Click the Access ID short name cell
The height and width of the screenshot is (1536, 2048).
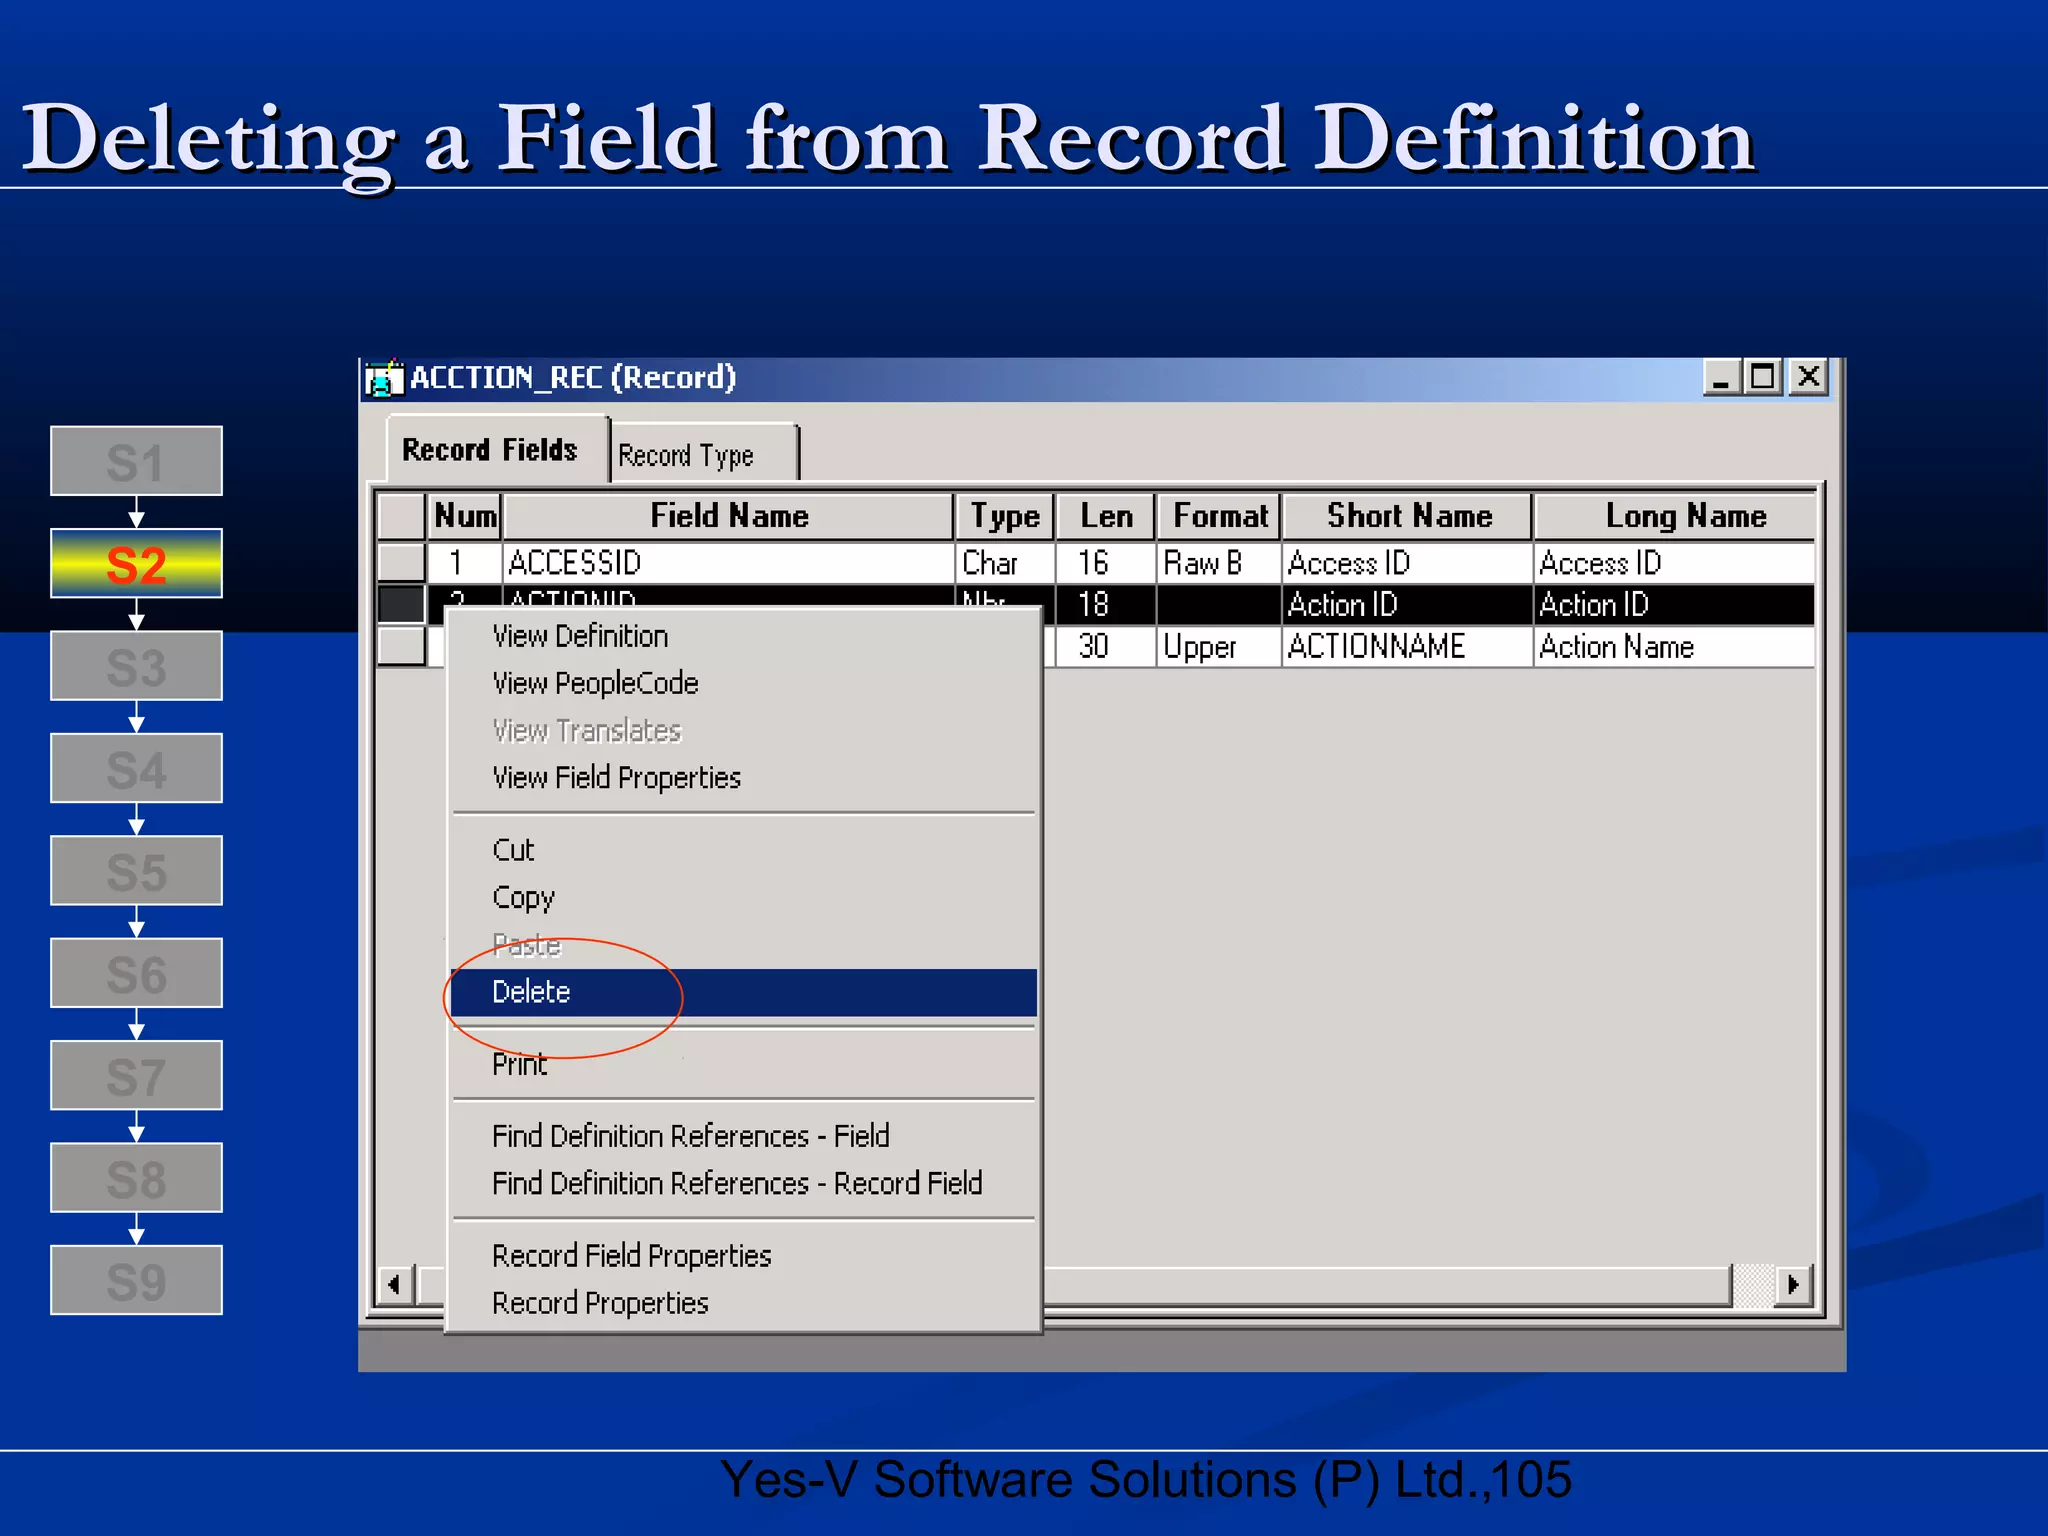tap(1408, 563)
